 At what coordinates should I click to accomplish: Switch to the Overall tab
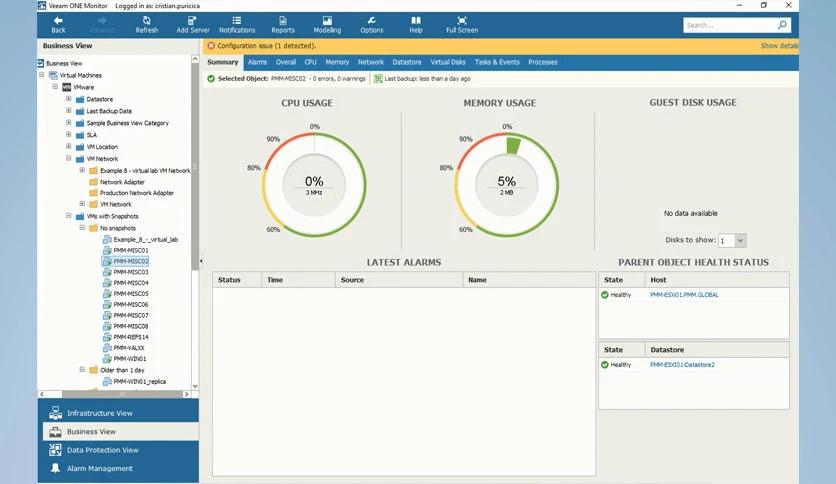tap(286, 62)
